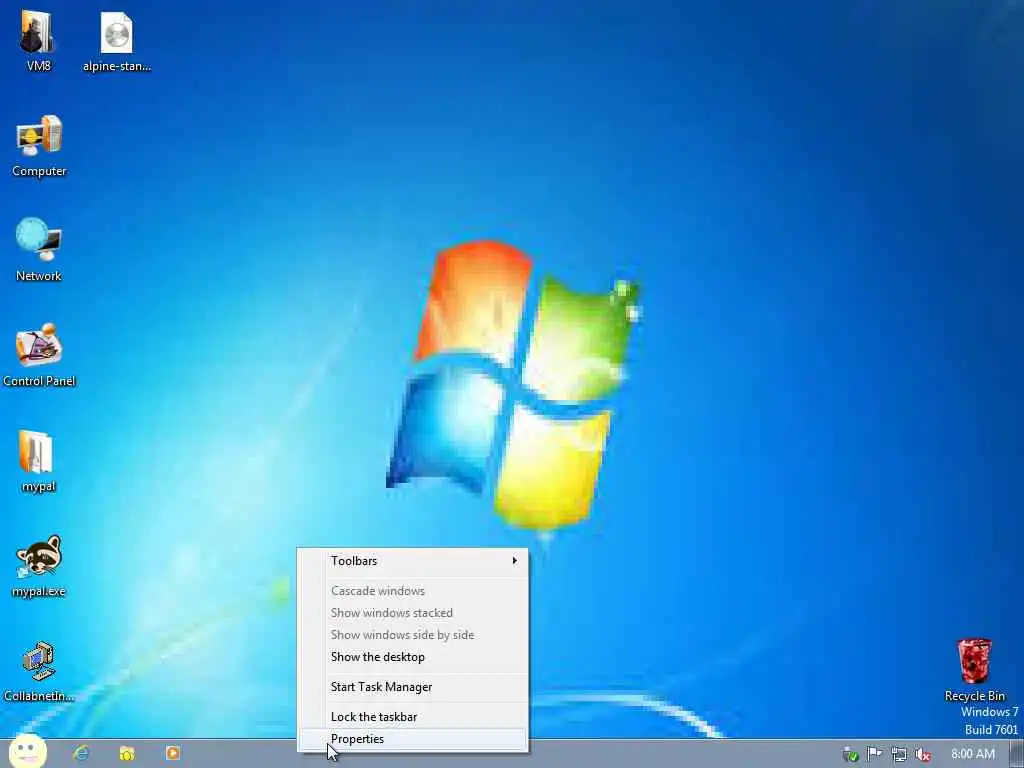Screen dimensions: 1024x768
Task: Select the mypal folder icon
Action: [x=38, y=460]
